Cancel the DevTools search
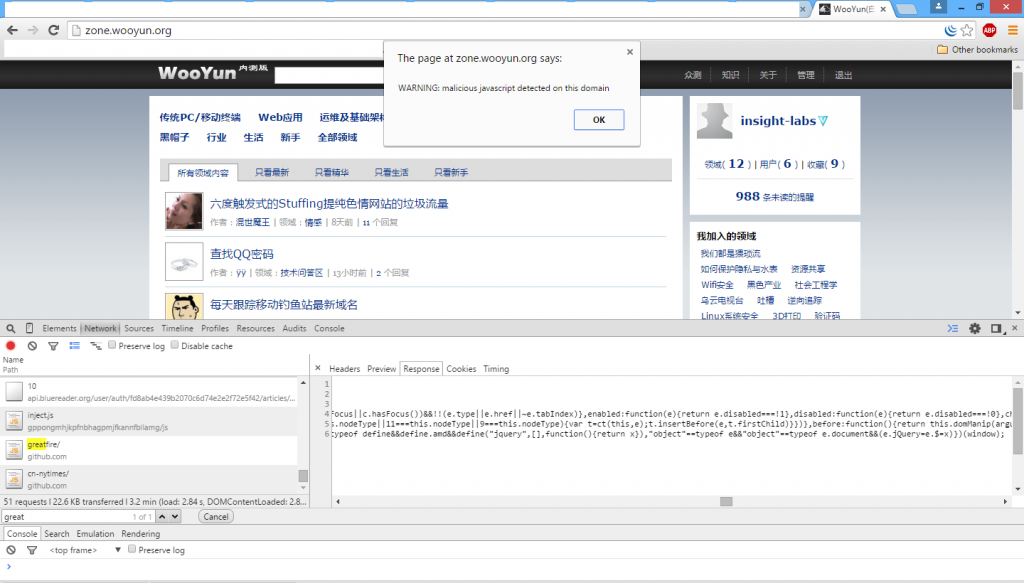The image size is (1024, 583). click(x=216, y=517)
